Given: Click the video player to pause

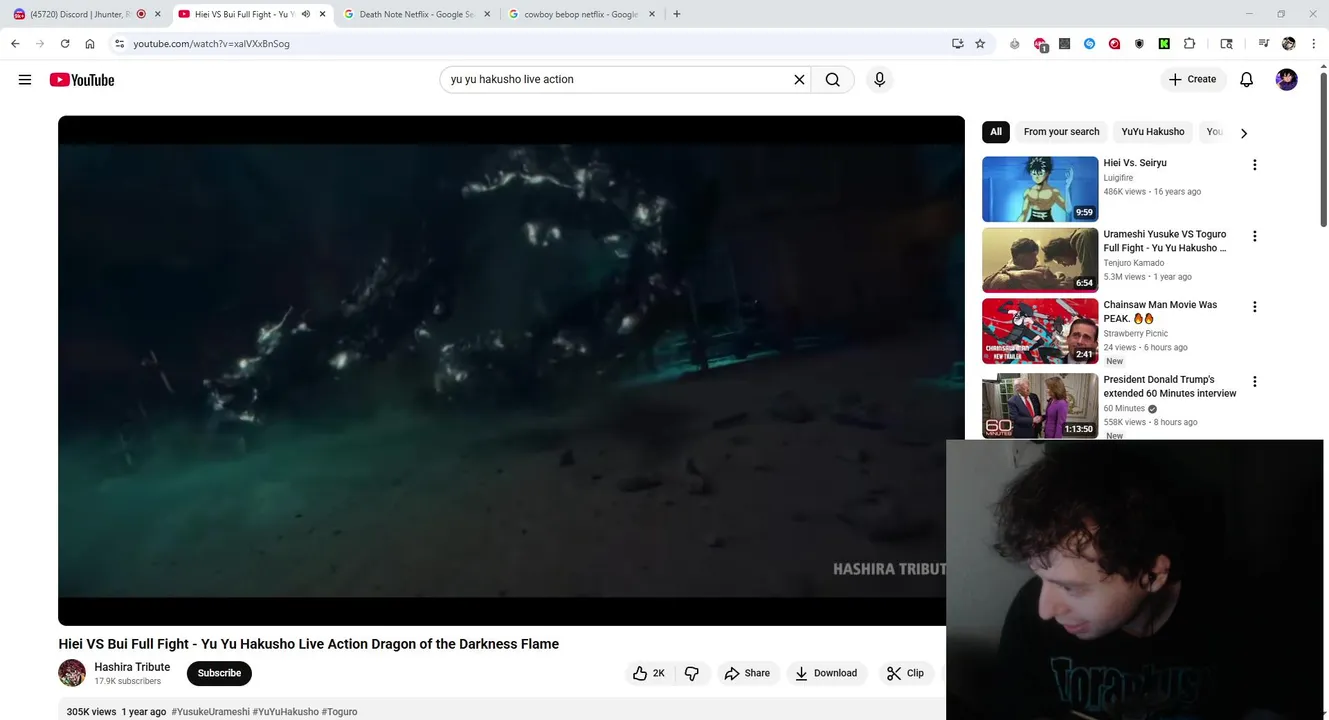Looking at the screenshot, I should [x=511, y=370].
